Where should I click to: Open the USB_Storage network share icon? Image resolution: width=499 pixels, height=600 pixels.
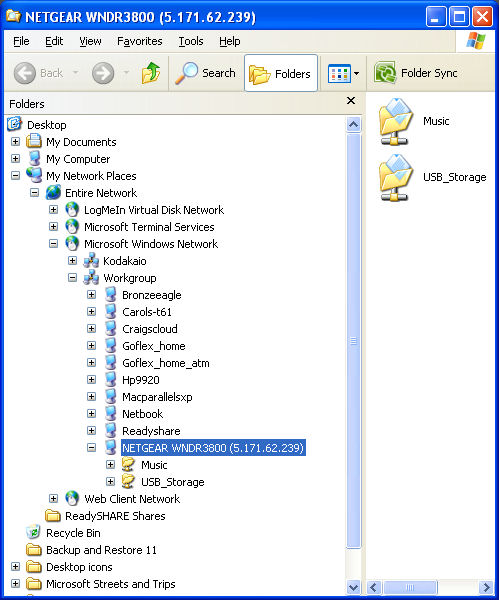coord(396,178)
